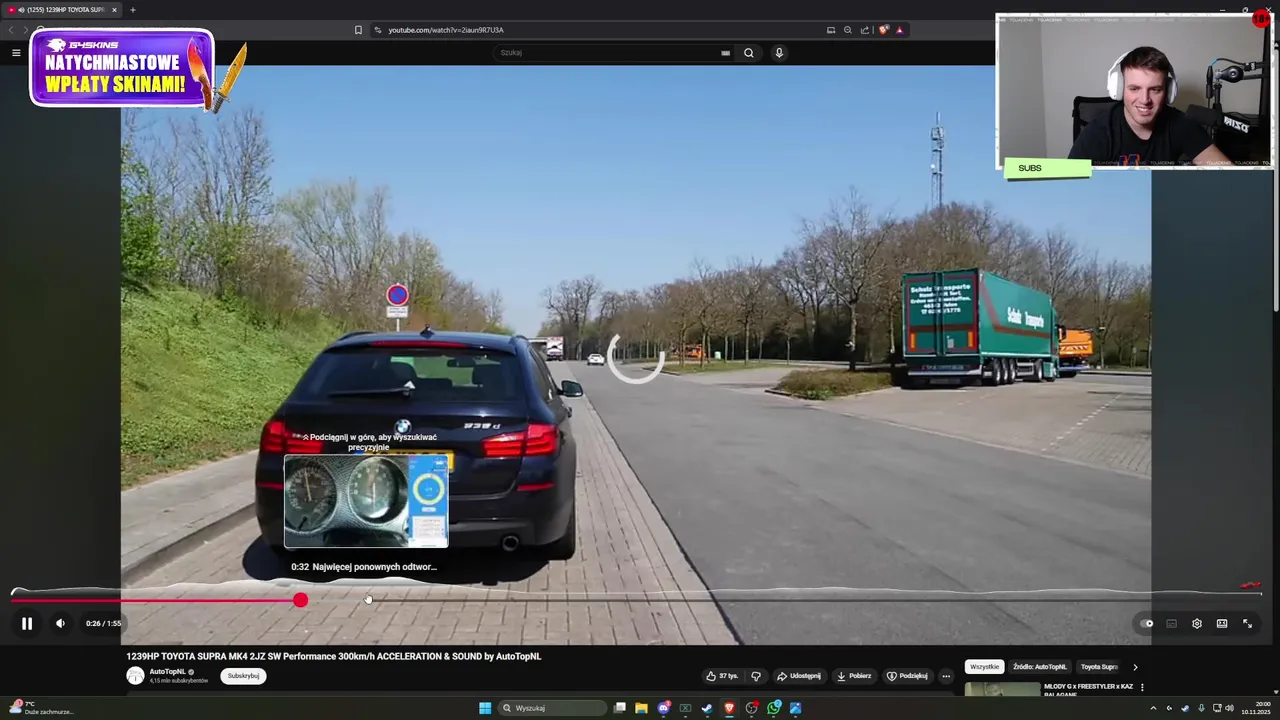Viewport: 1280px width, 720px height.
Task: Open Discord from the taskbar
Action: point(663,708)
